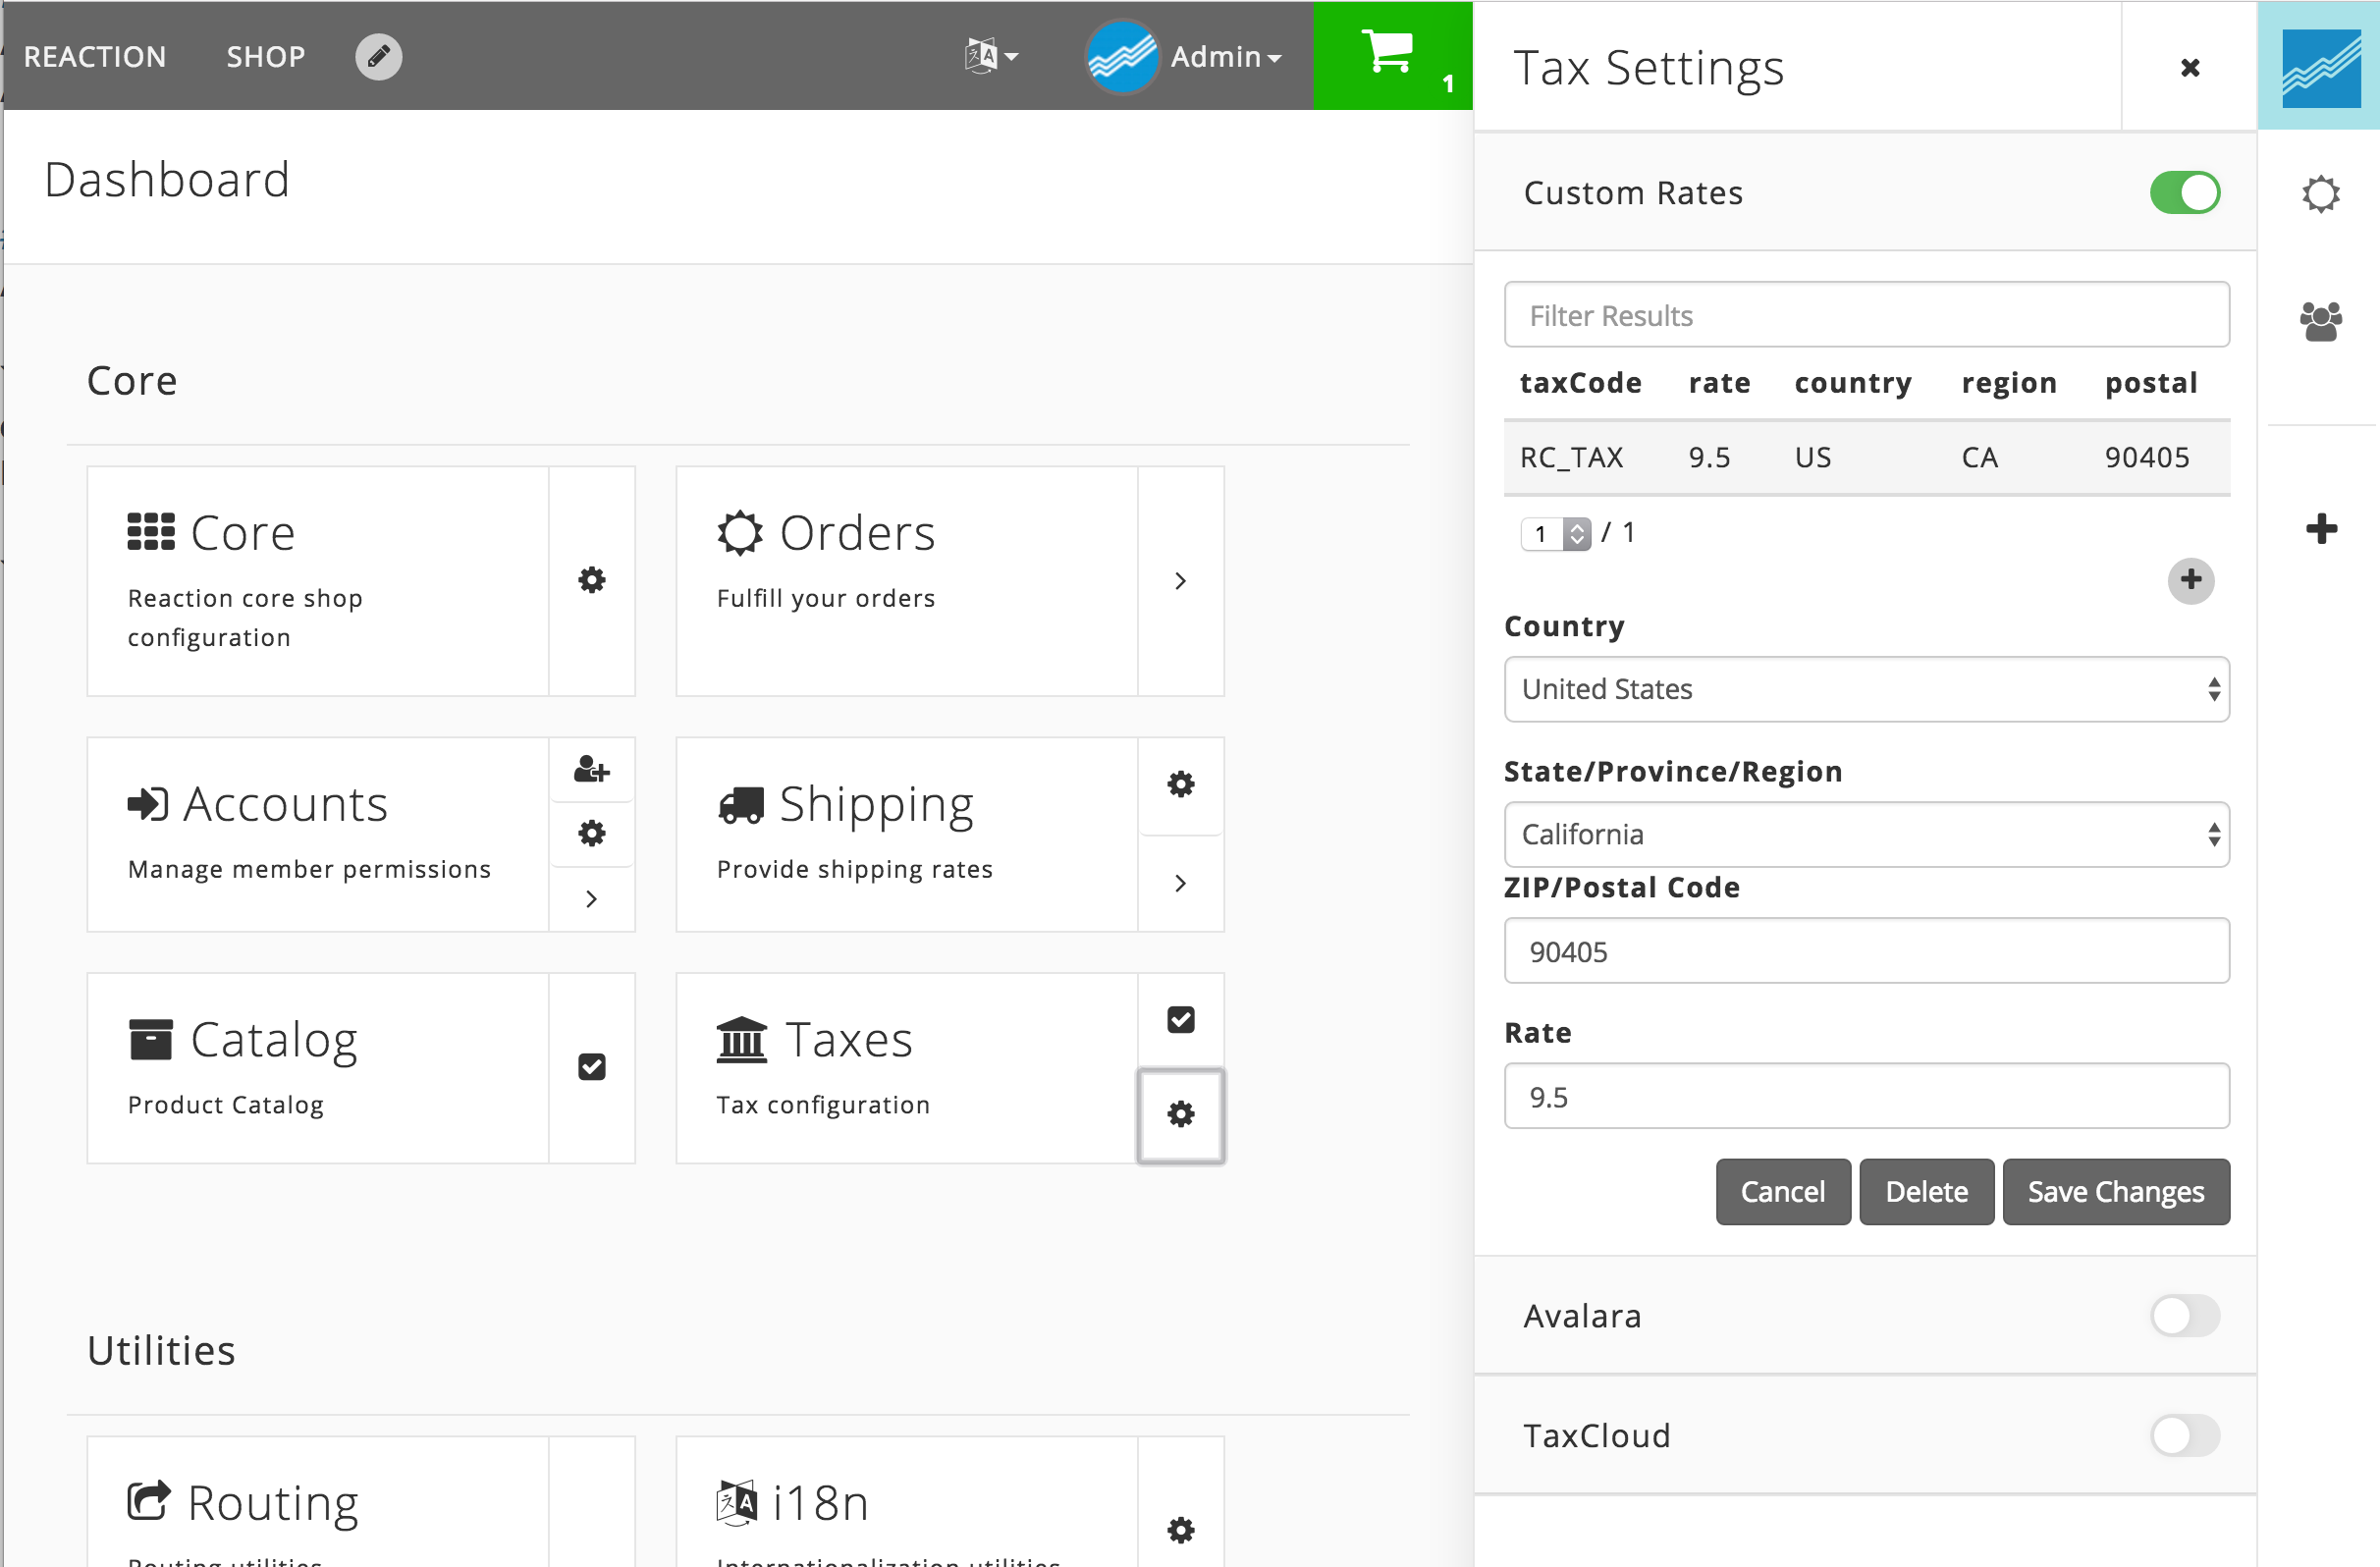This screenshot has width=2380, height=1567.
Task: Open Shipping settings gear icon
Action: click(1181, 784)
